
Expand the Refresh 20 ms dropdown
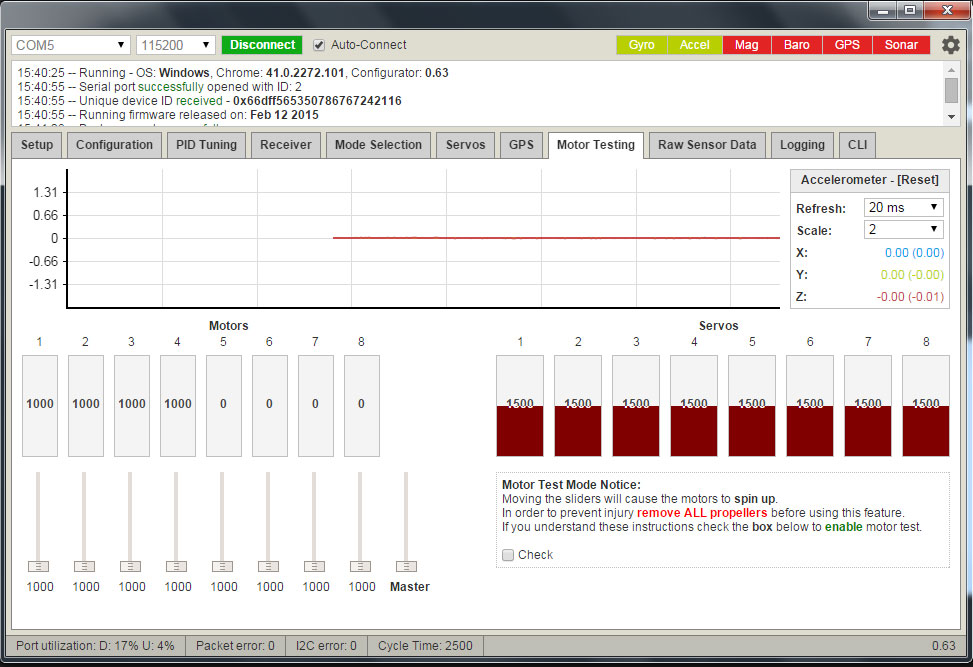click(904, 207)
